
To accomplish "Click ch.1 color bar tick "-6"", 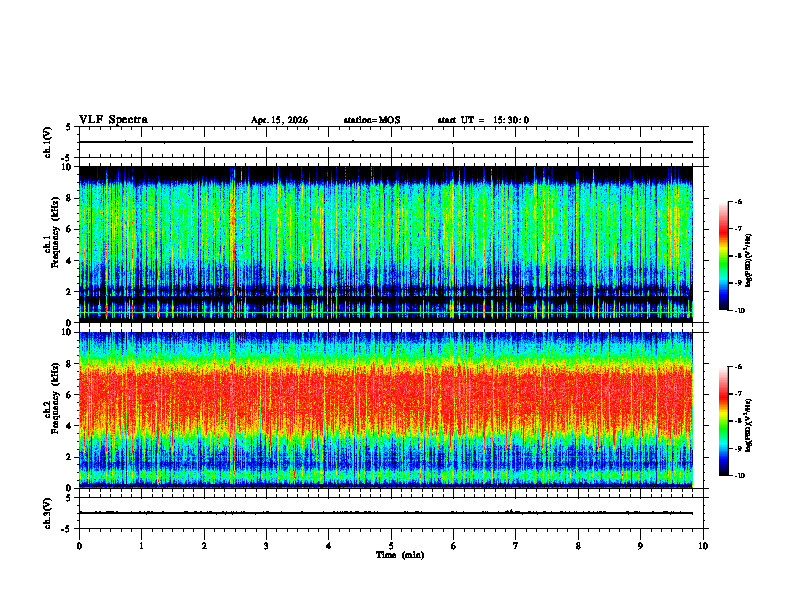I will pyautogui.click(x=738, y=201).
